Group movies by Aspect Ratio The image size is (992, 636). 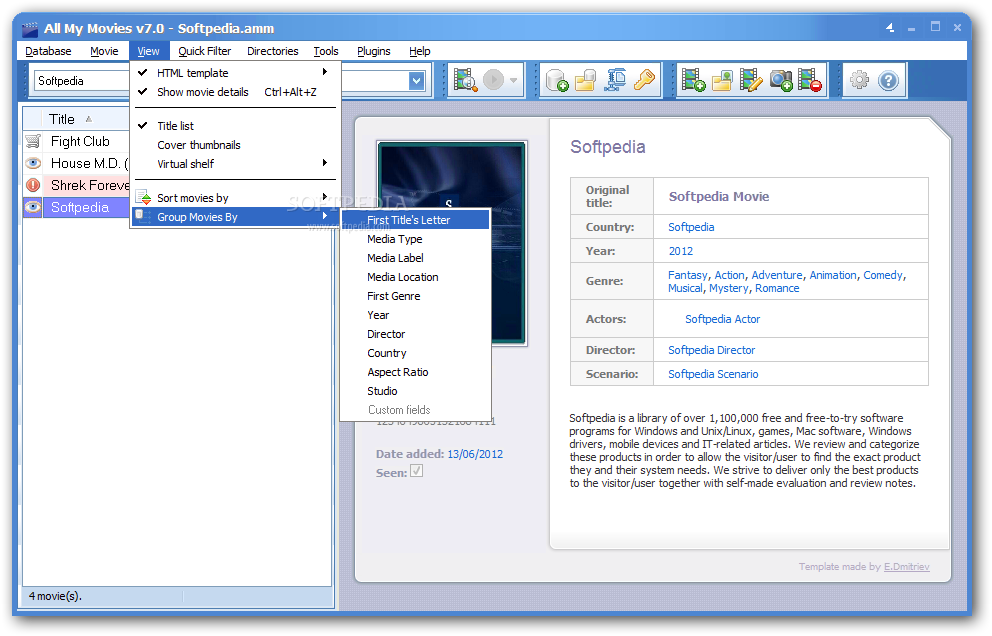point(415,371)
